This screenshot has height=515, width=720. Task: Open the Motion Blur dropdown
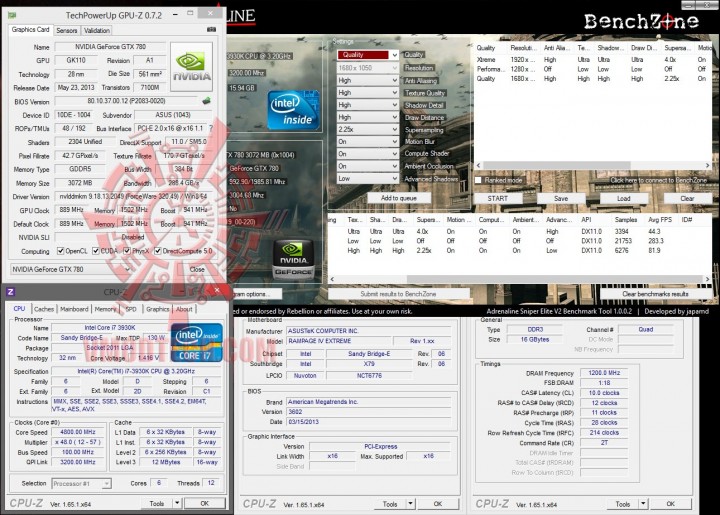[368, 142]
